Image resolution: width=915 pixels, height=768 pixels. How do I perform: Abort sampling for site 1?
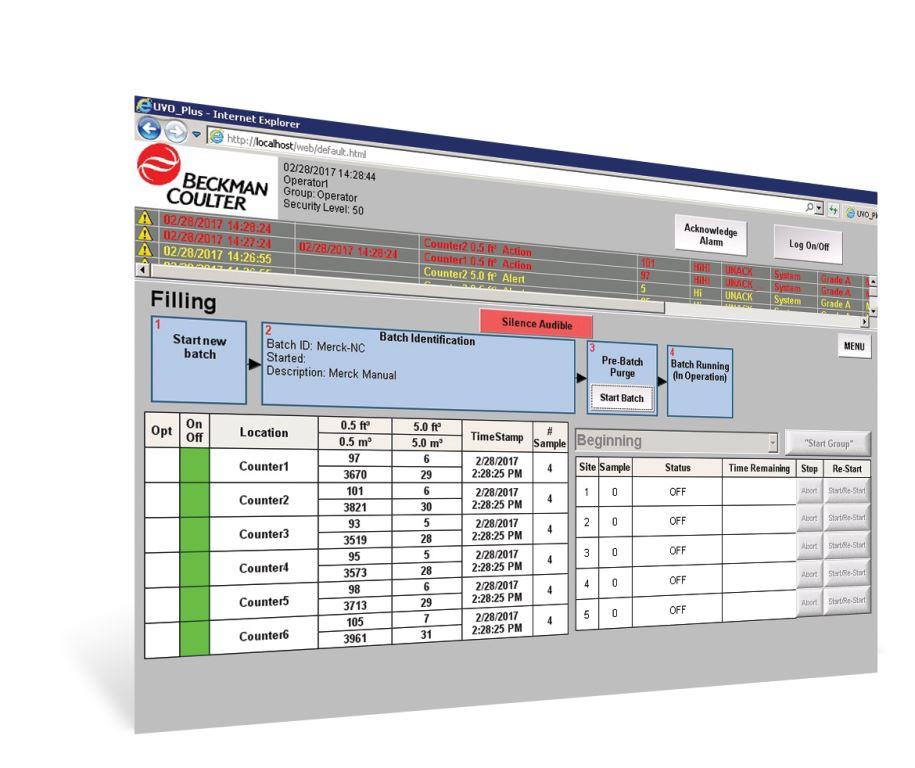point(809,491)
